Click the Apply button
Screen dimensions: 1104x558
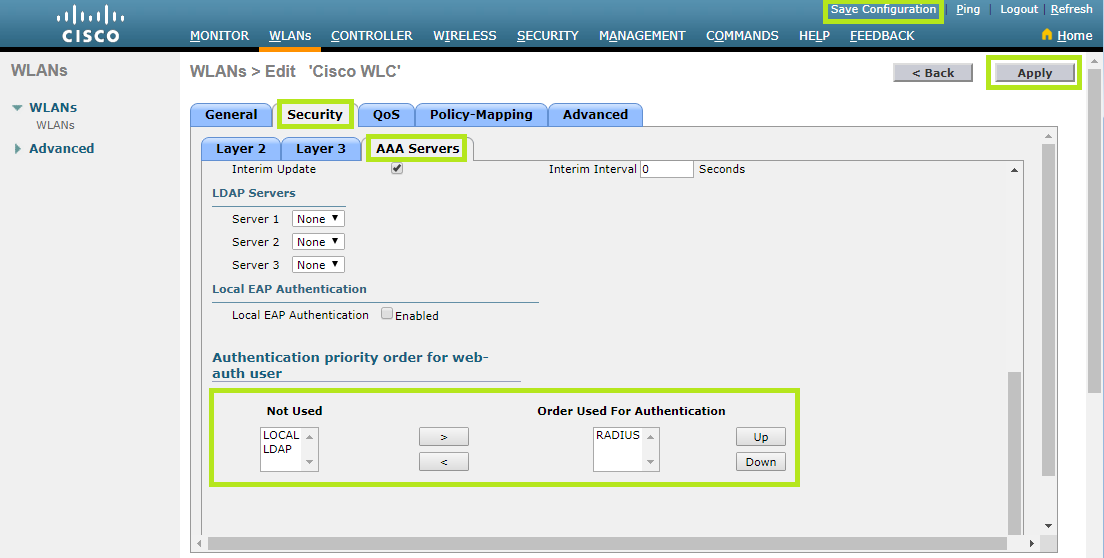tap(1034, 73)
